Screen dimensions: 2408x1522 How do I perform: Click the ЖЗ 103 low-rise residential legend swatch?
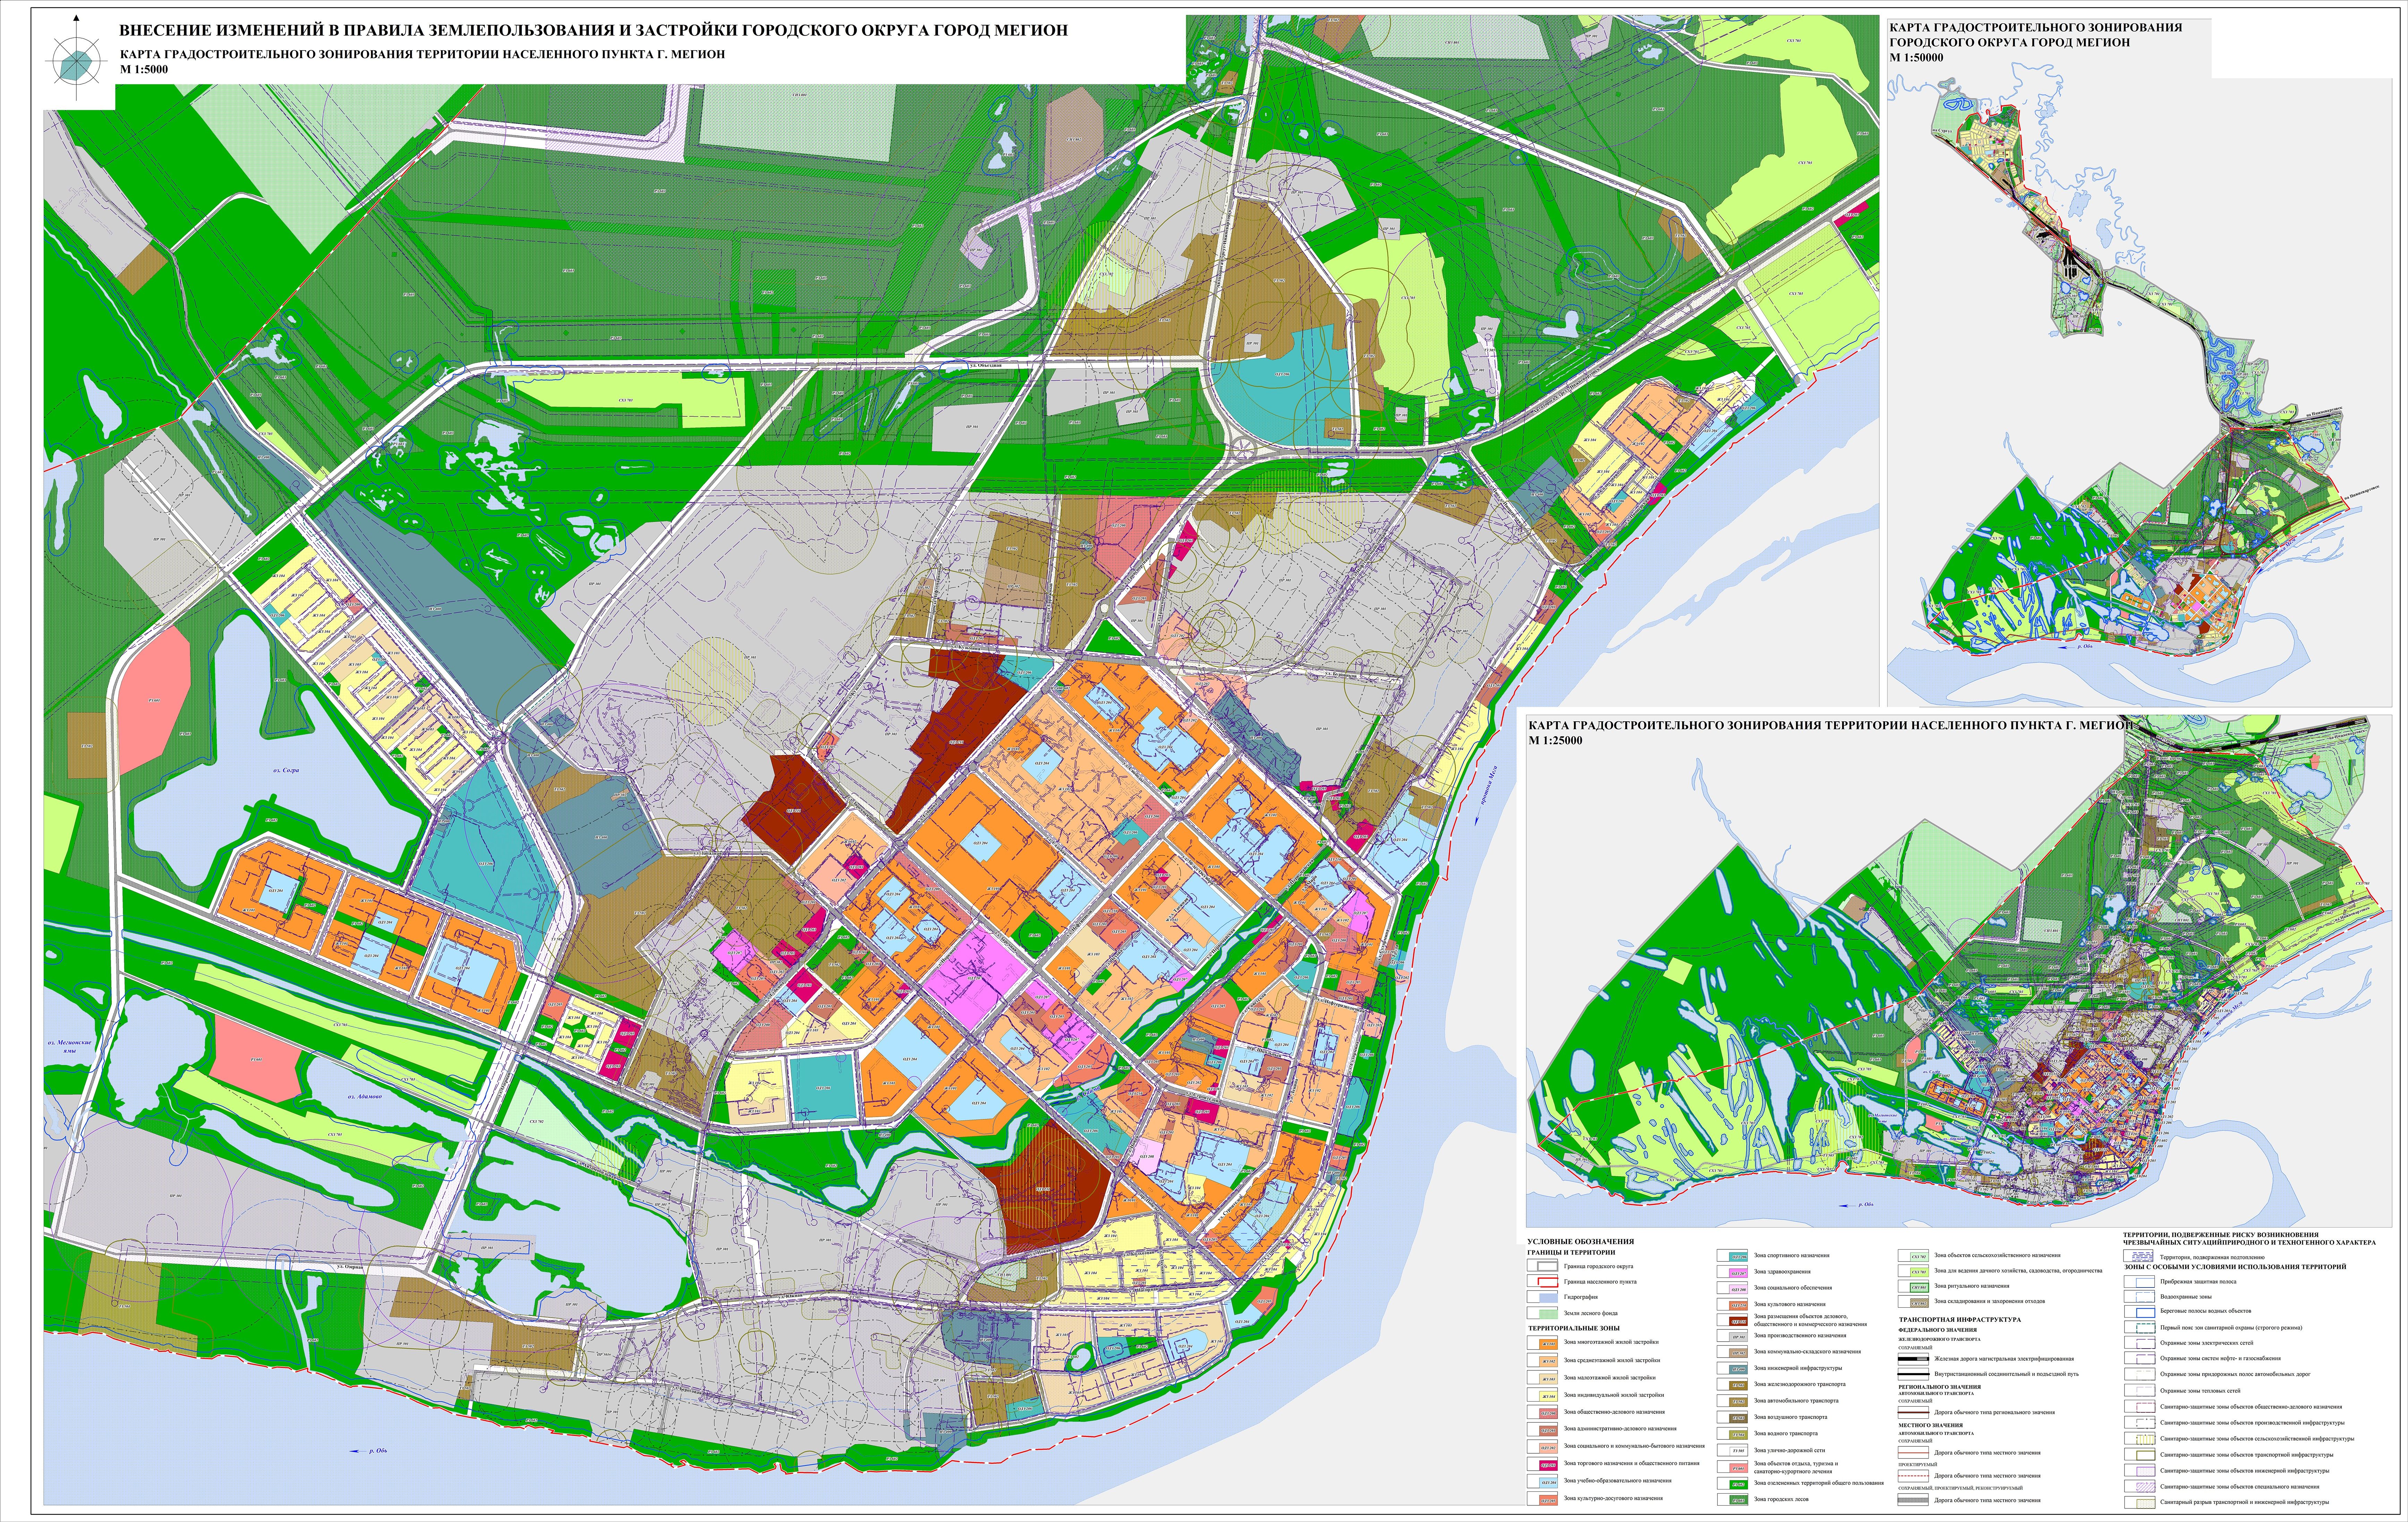click(x=1549, y=1379)
